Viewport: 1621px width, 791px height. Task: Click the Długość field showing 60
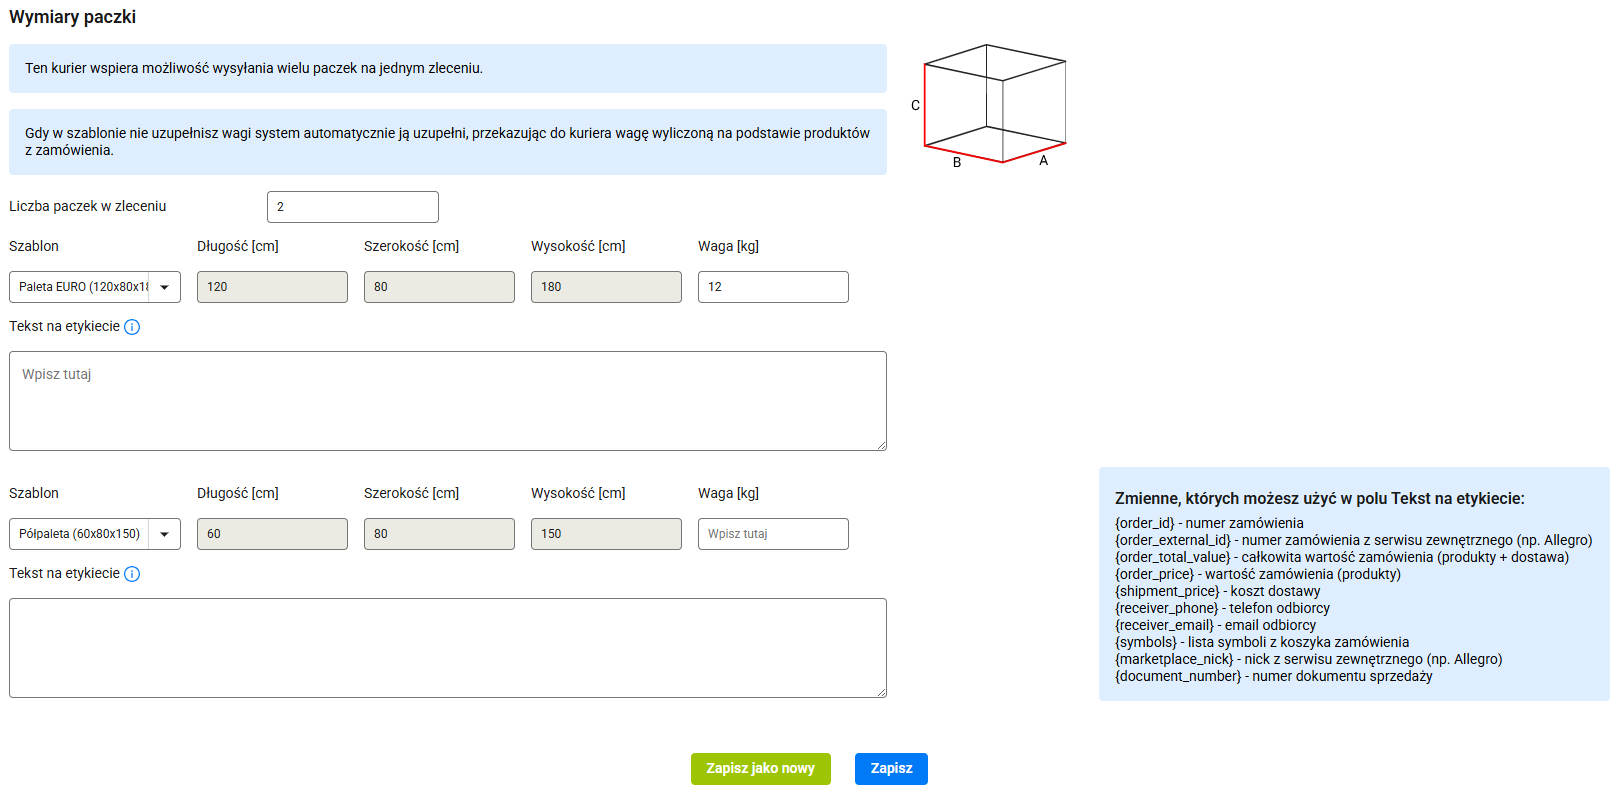pos(272,534)
